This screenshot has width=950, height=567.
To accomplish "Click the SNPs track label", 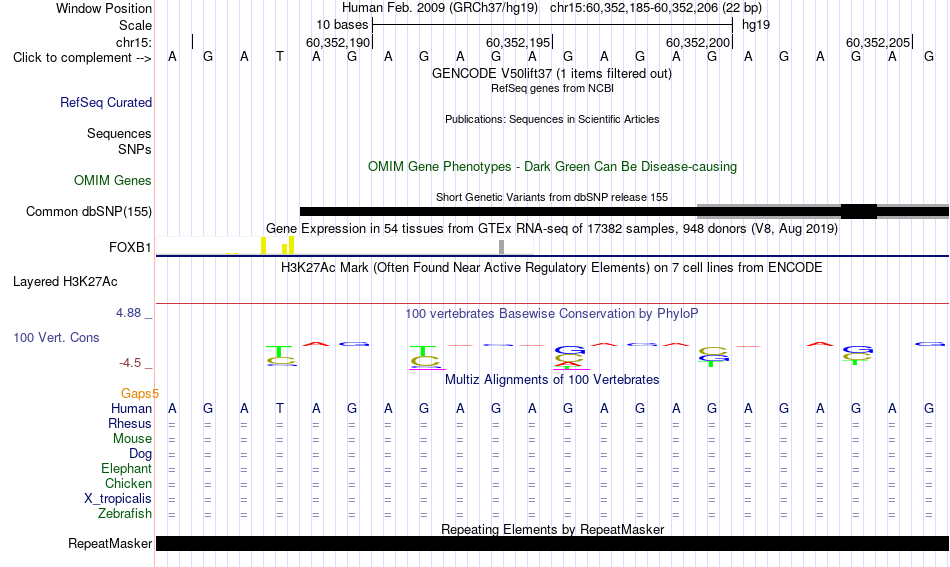I will 135,149.
